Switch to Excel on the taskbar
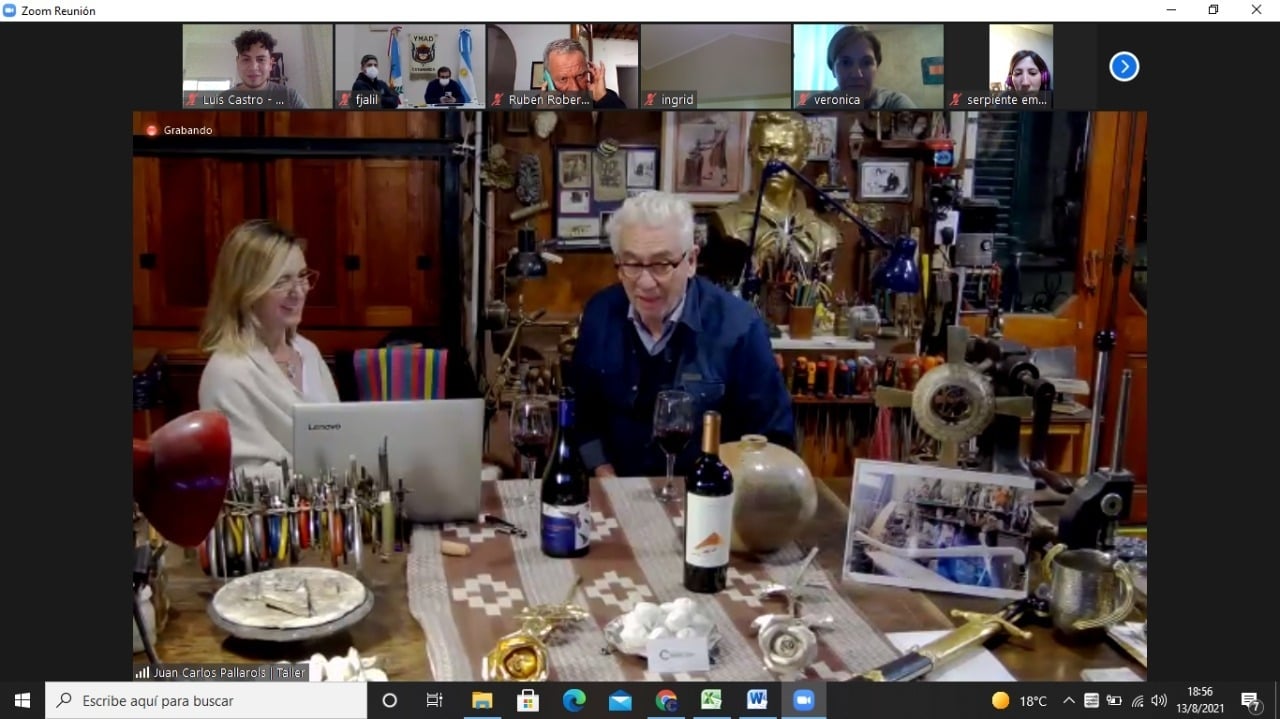This screenshot has width=1280, height=719. [x=711, y=700]
